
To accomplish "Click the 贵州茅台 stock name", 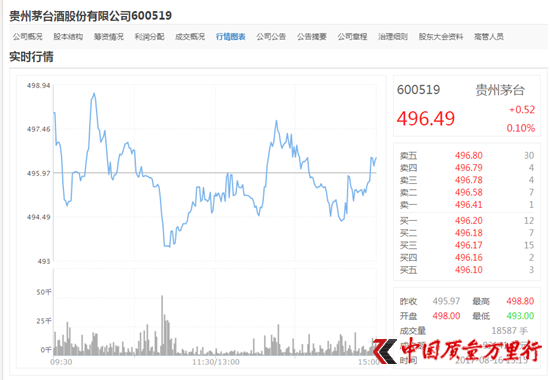I will 500,90.
